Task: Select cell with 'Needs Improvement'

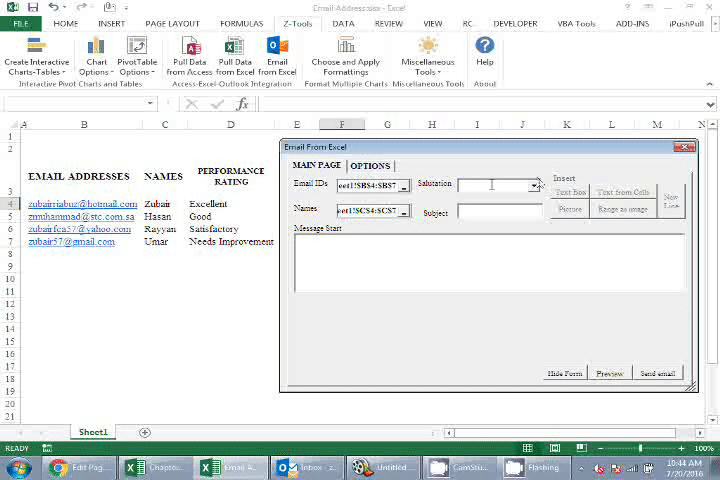Action: point(231,242)
